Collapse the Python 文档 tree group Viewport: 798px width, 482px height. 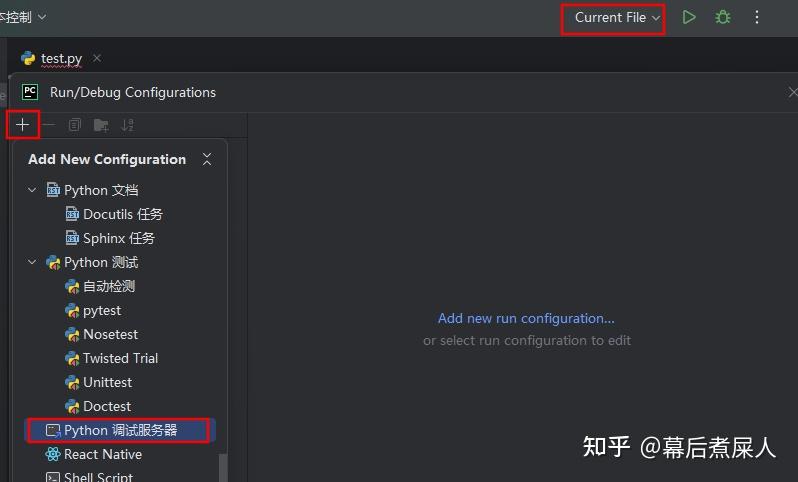(33, 190)
